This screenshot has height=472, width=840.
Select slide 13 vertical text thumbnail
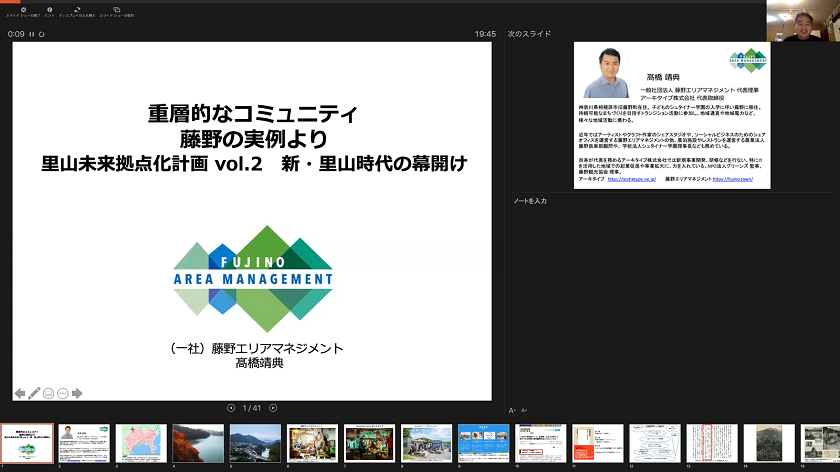pos(712,443)
